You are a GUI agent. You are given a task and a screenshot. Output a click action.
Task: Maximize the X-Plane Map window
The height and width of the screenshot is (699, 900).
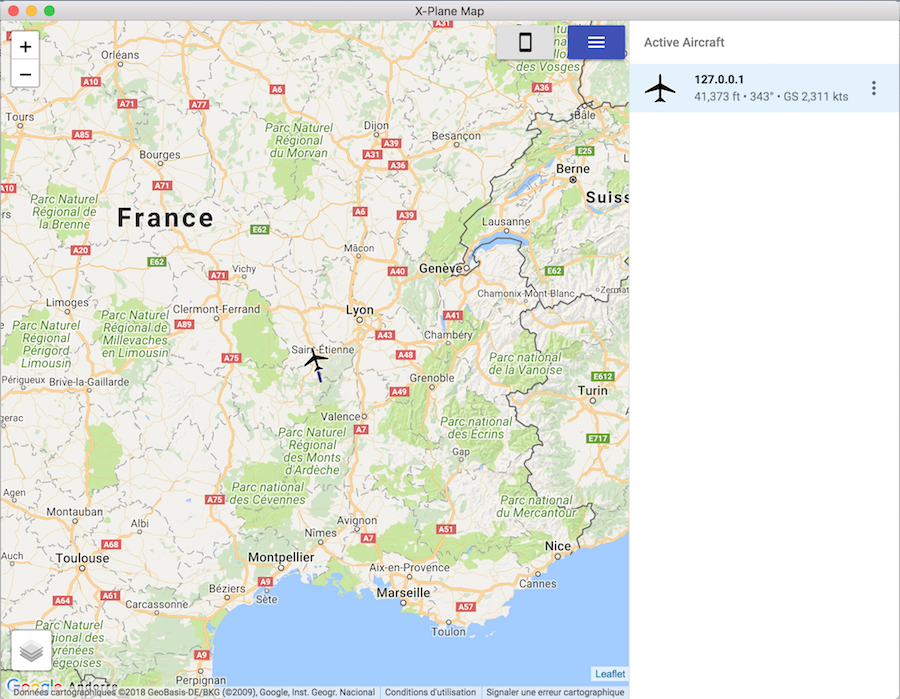(x=49, y=10)
